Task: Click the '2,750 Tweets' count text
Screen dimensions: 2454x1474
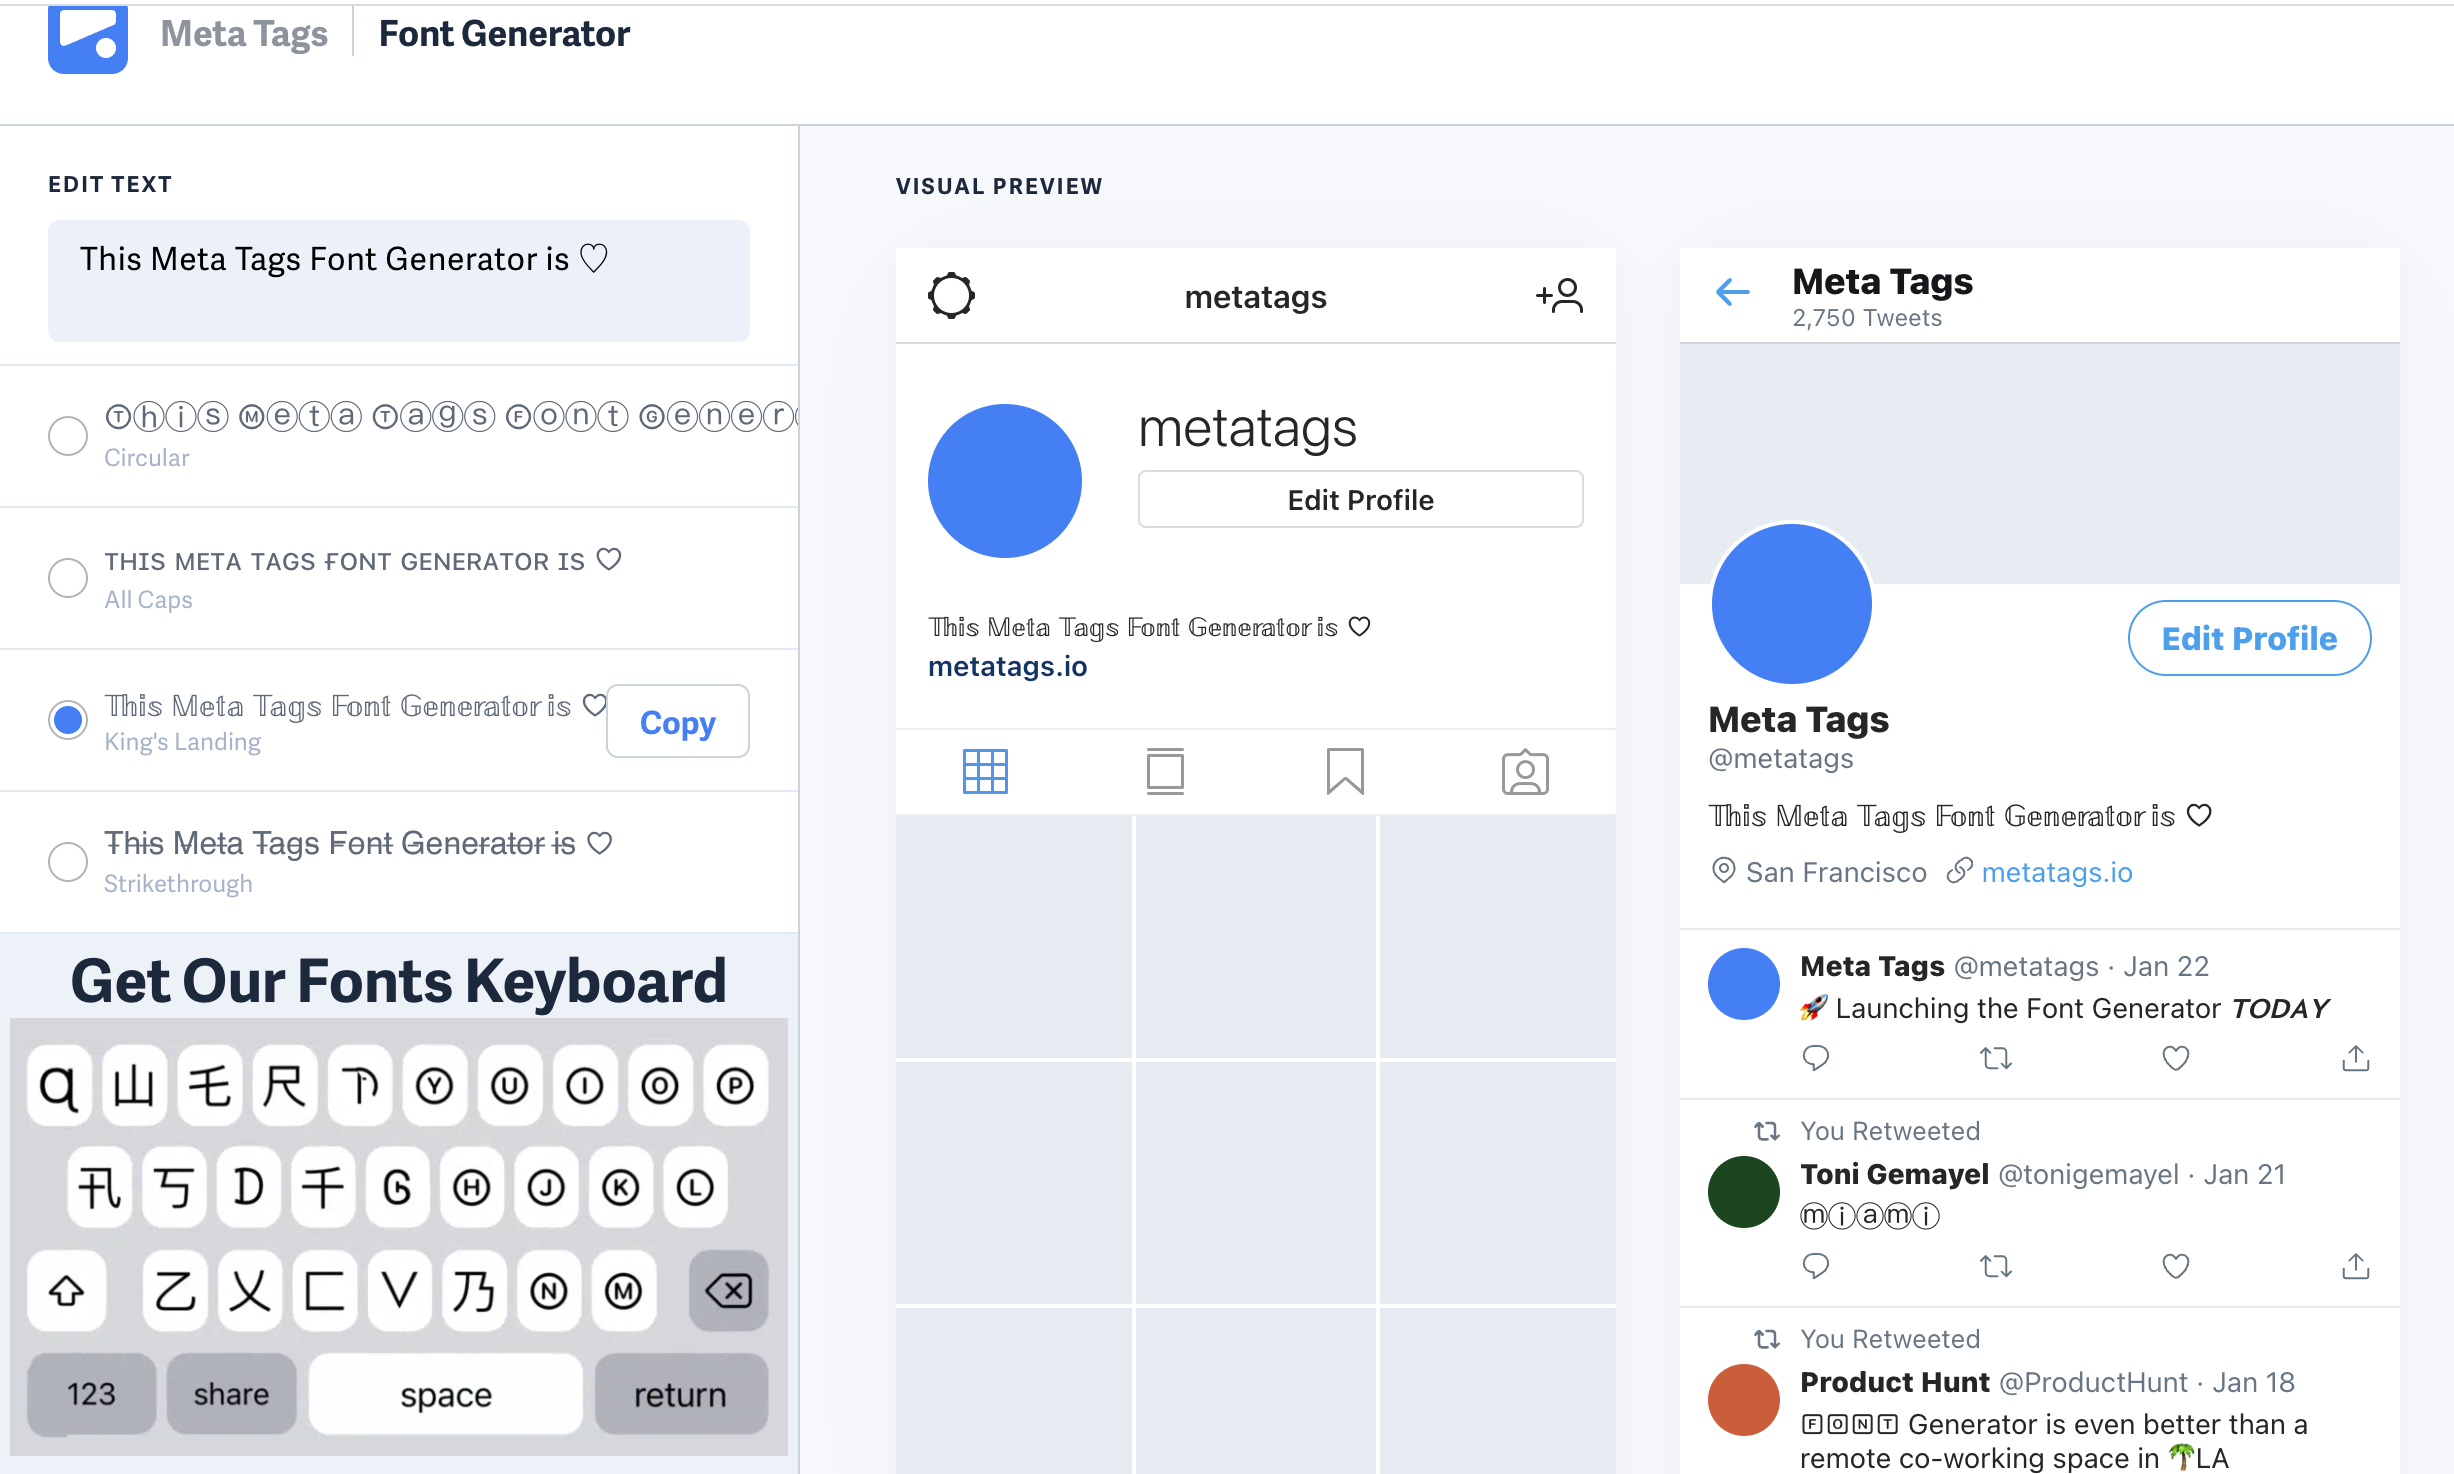Action: click(x=1866, y=318)
